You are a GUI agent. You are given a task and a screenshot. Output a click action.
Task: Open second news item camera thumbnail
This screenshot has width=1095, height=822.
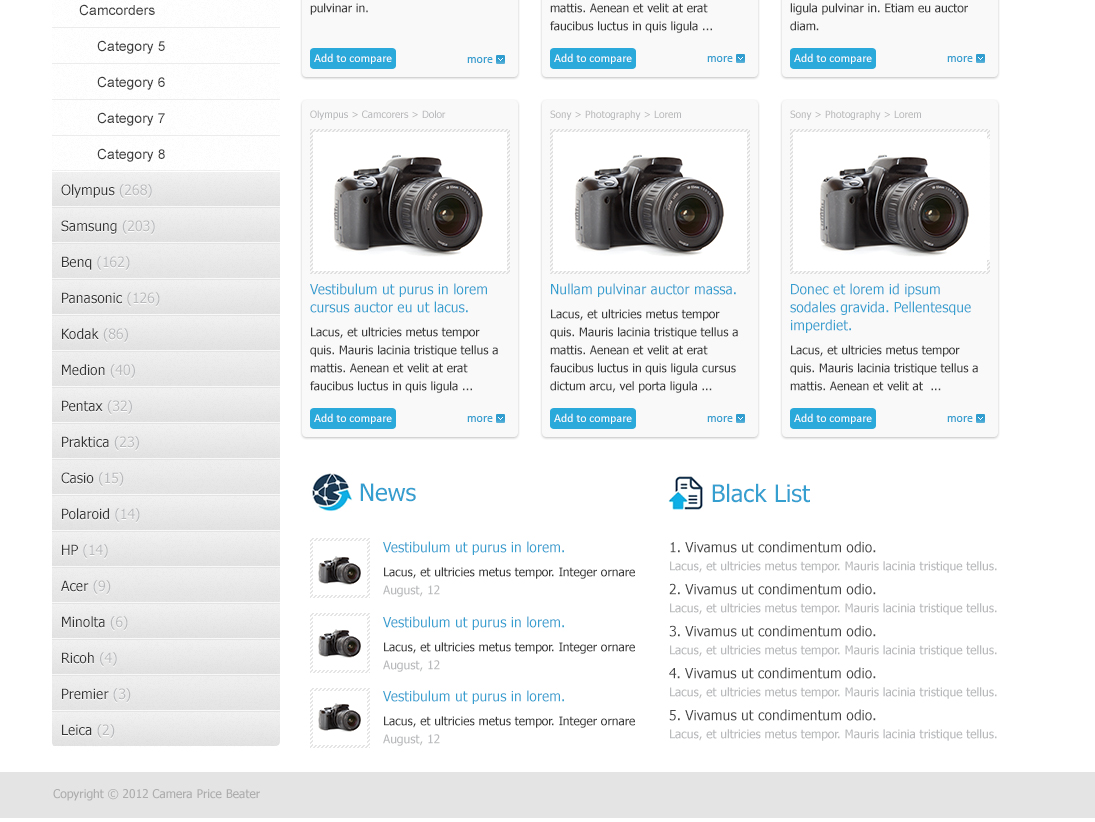point(340,643)
